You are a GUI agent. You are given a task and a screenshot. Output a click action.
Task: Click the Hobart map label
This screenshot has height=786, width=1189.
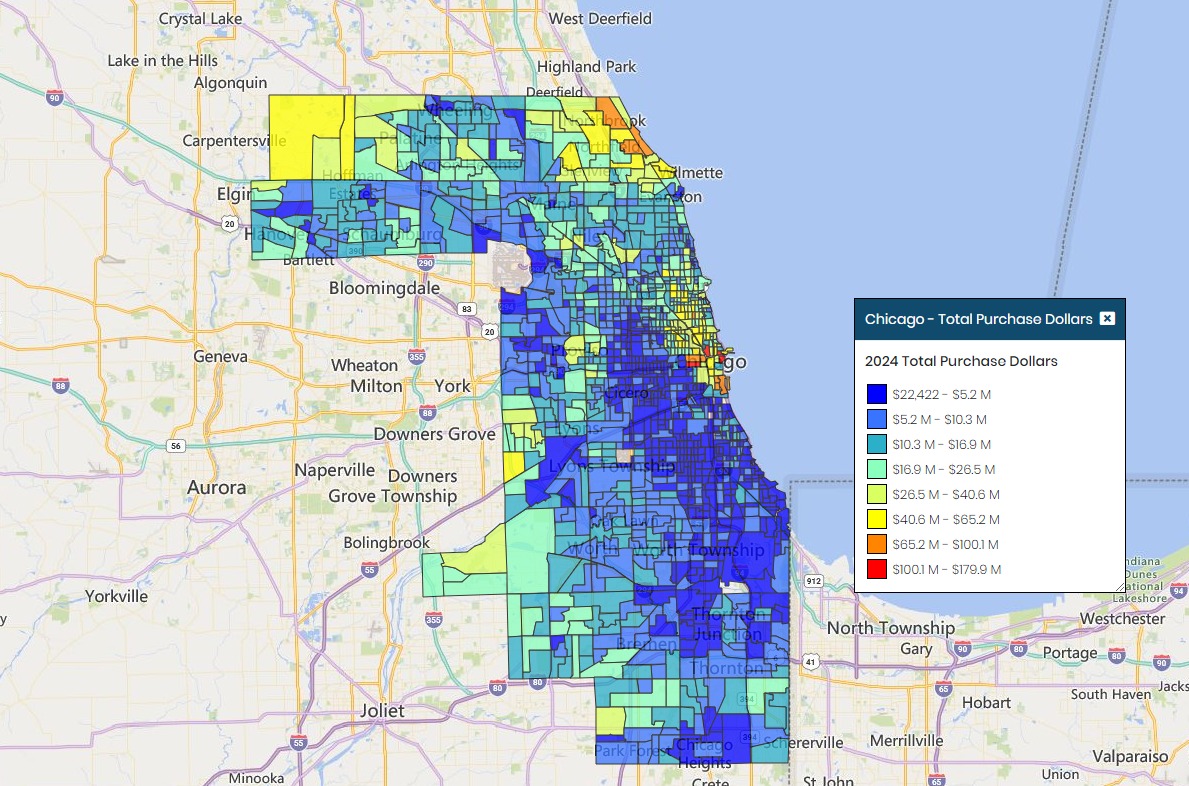pyautogui.click(x=986, y=703)
